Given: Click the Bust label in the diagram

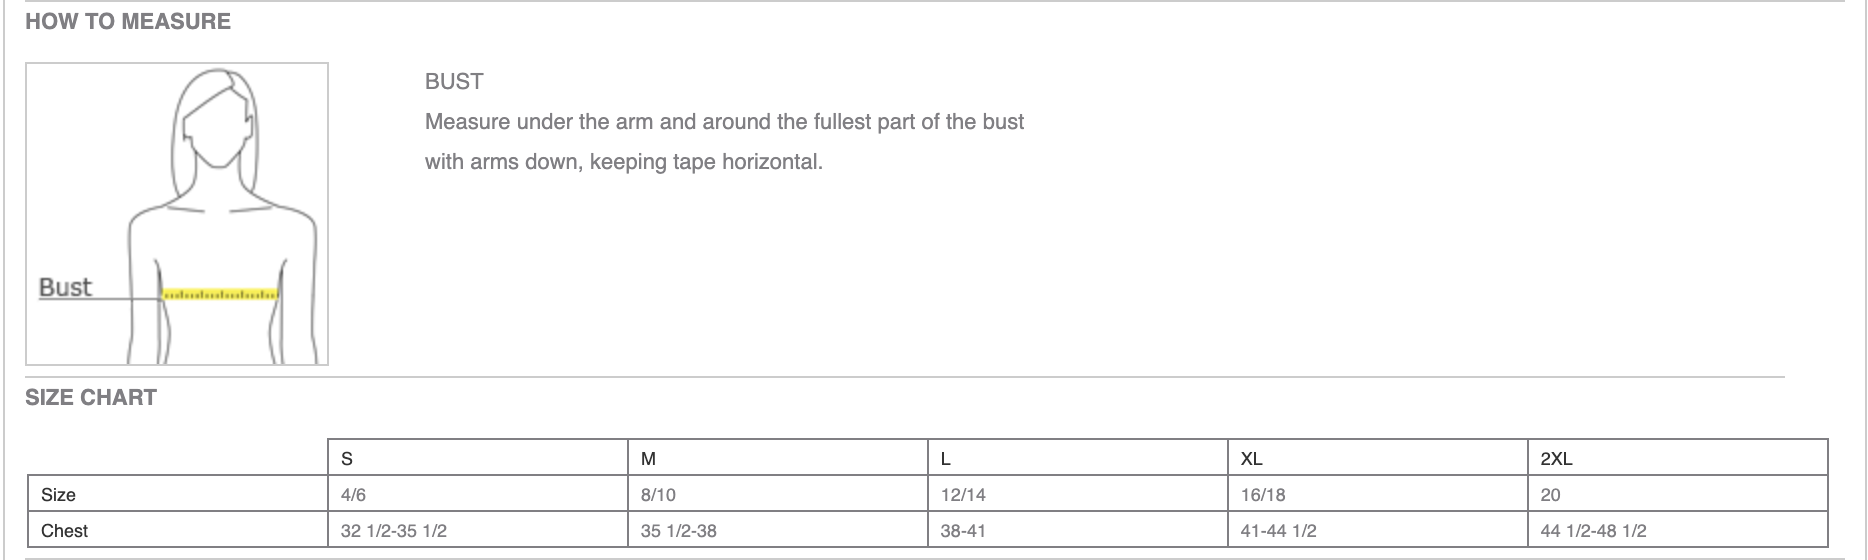Looking at the screenshot, I should (x=65, y=287).
